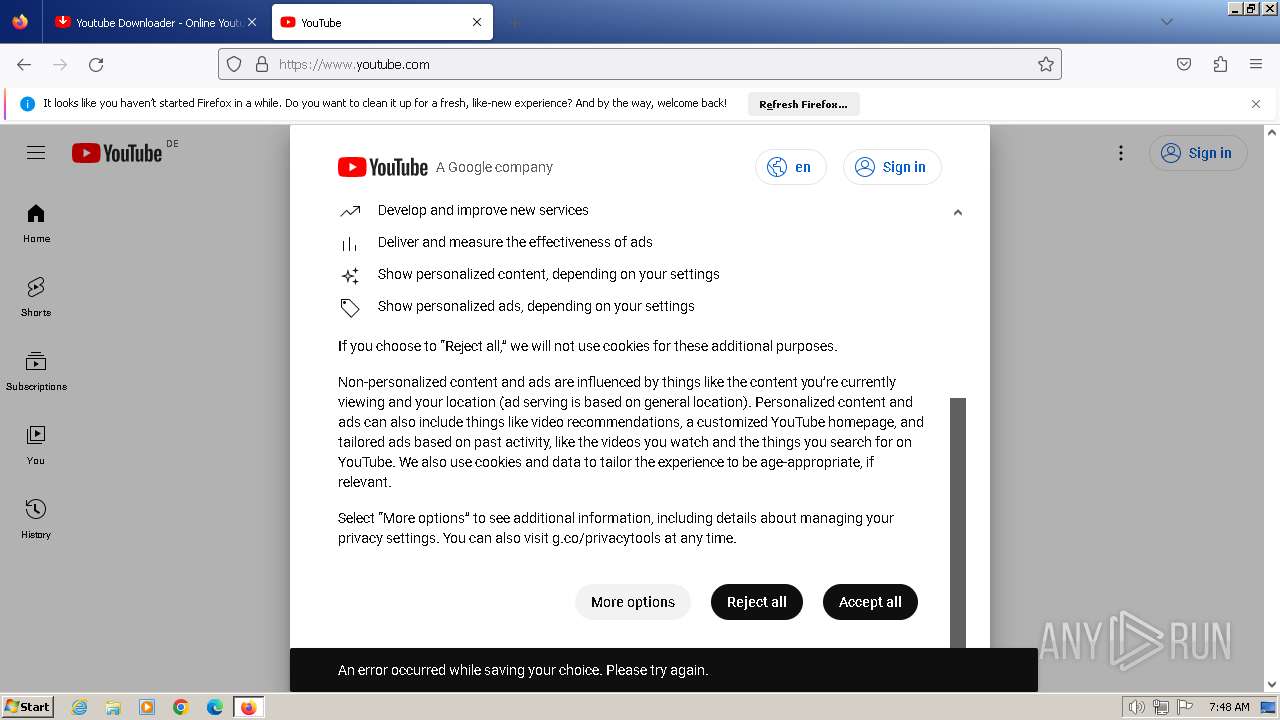Open the YouTube hamburger guide menu
The width and height of the screenshot is (1280, 720).
coord(36,153)
